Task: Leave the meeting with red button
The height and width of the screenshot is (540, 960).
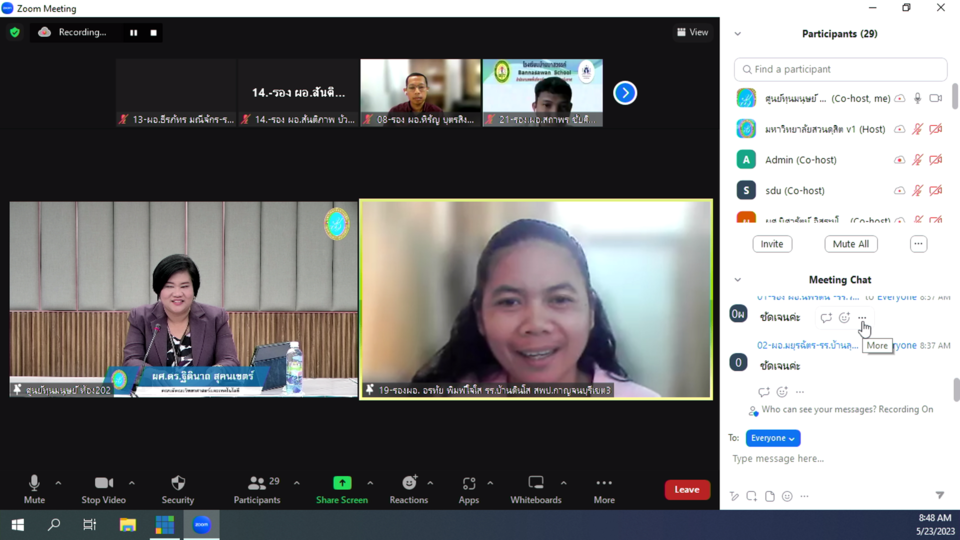Action: click(687, 489)
